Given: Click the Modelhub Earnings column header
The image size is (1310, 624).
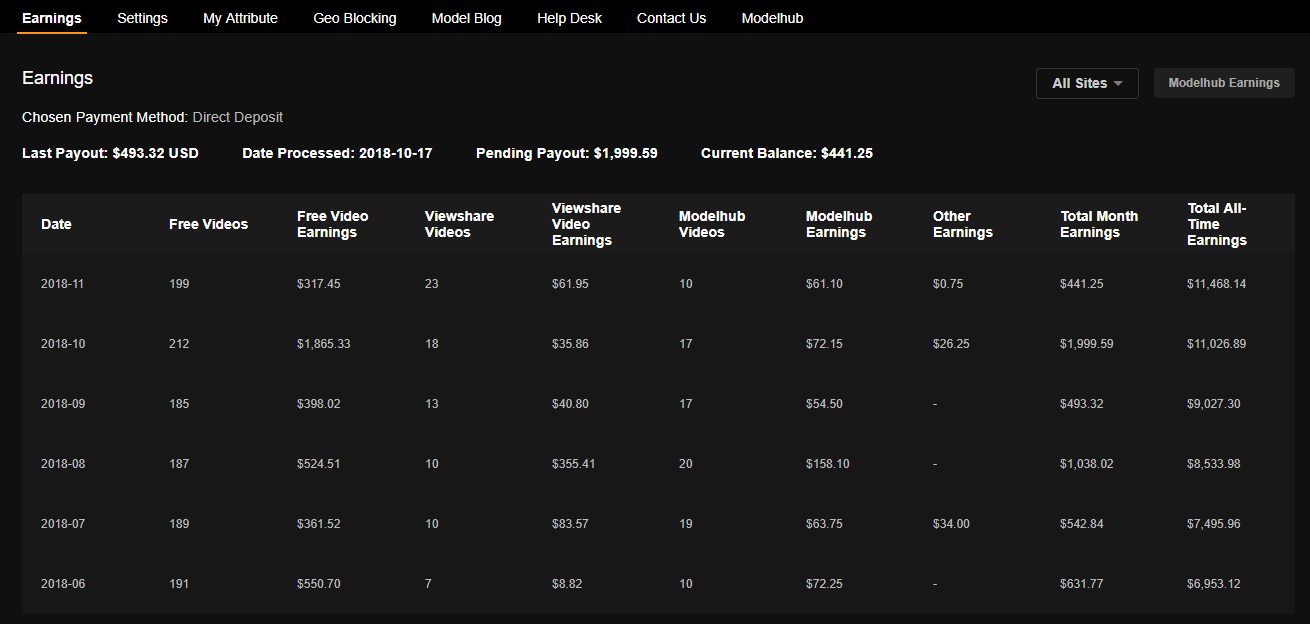Looking at the screenshot, I should click(838, 224).
